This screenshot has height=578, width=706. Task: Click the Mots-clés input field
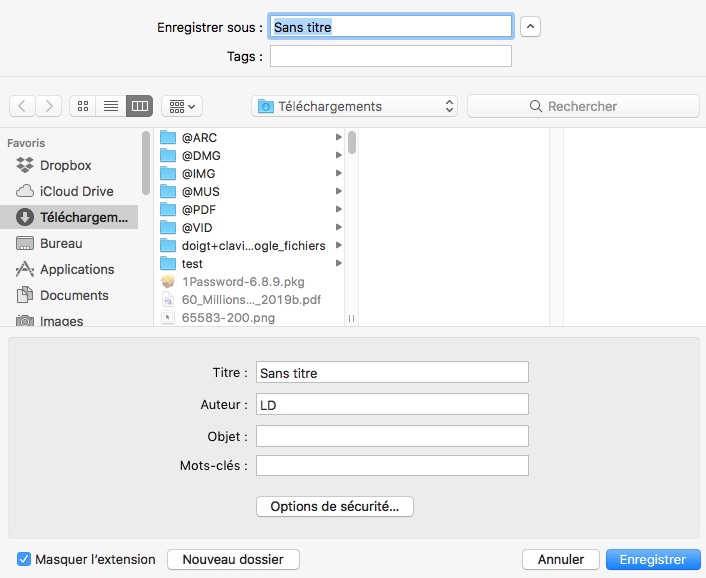pyautogui.click(x=392, y=466)
